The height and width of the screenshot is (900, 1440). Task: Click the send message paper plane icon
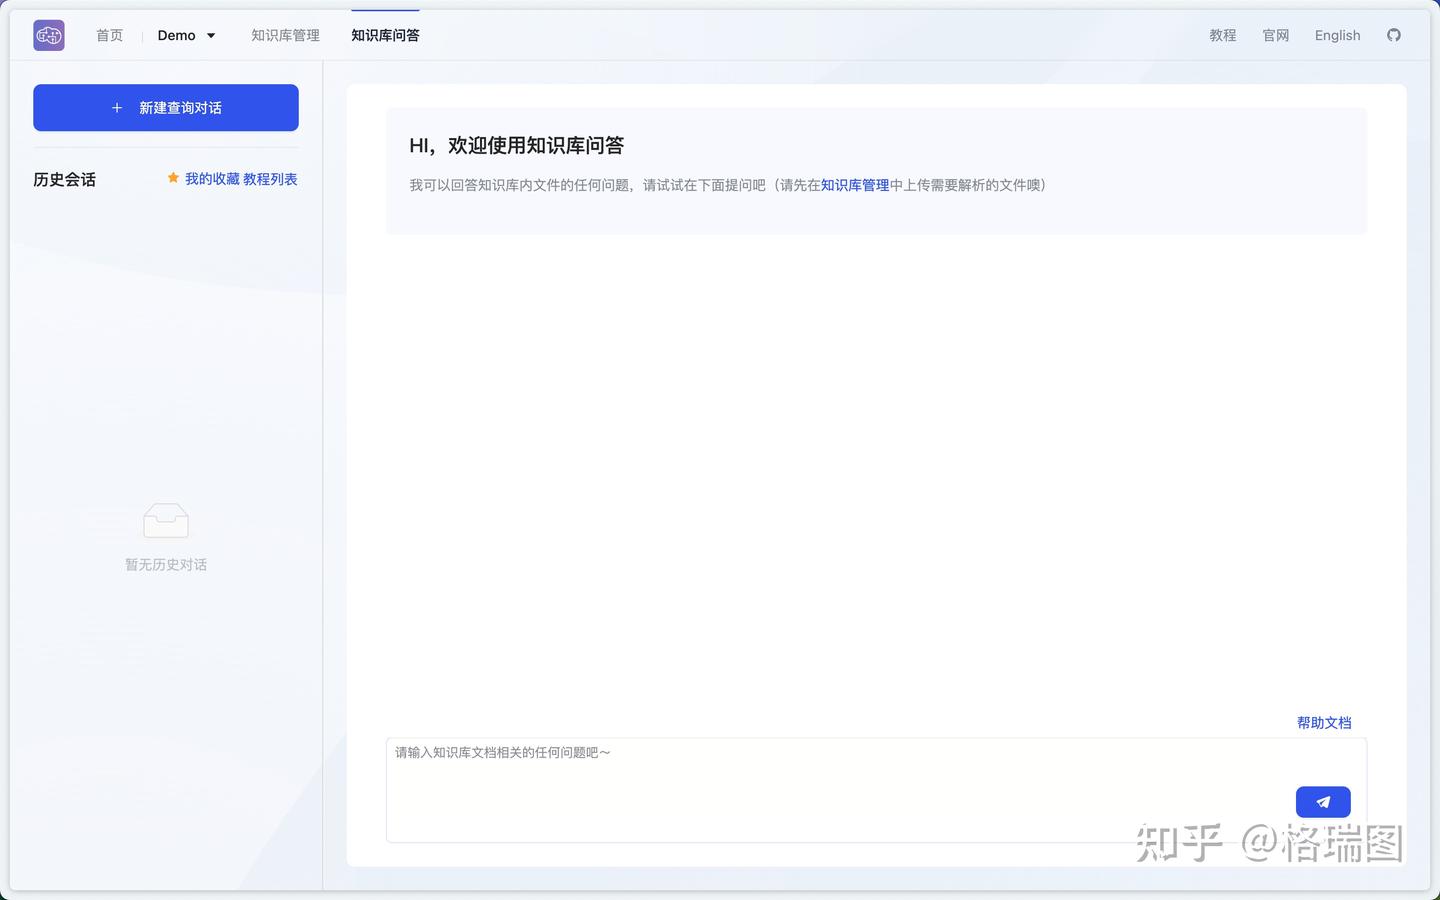pos(1322,801)
